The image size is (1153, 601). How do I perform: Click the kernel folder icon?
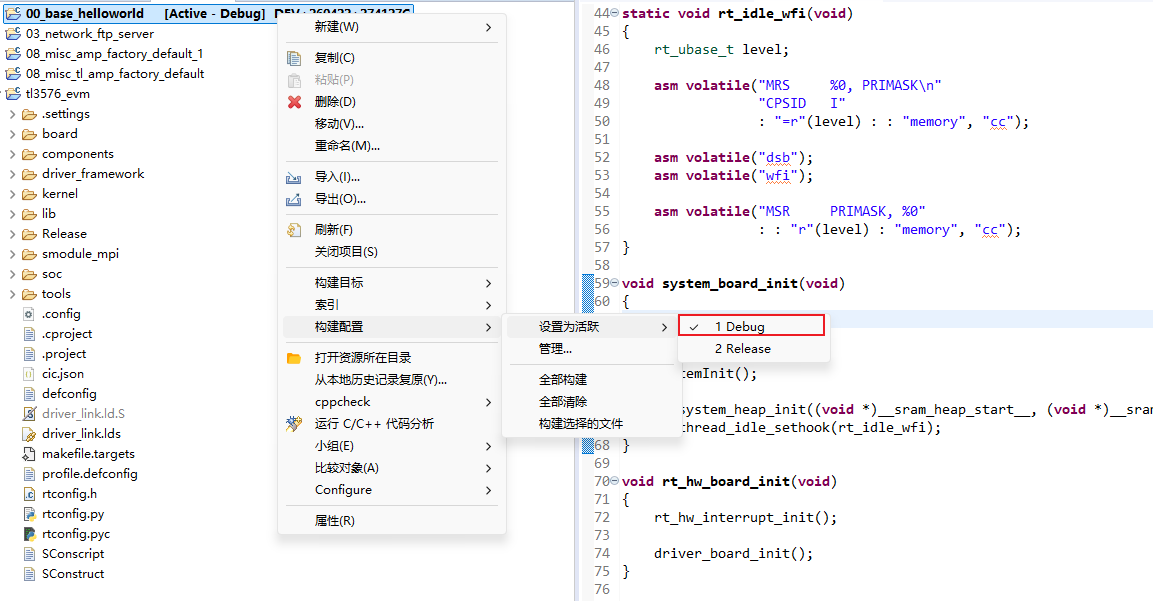[29, 194]
